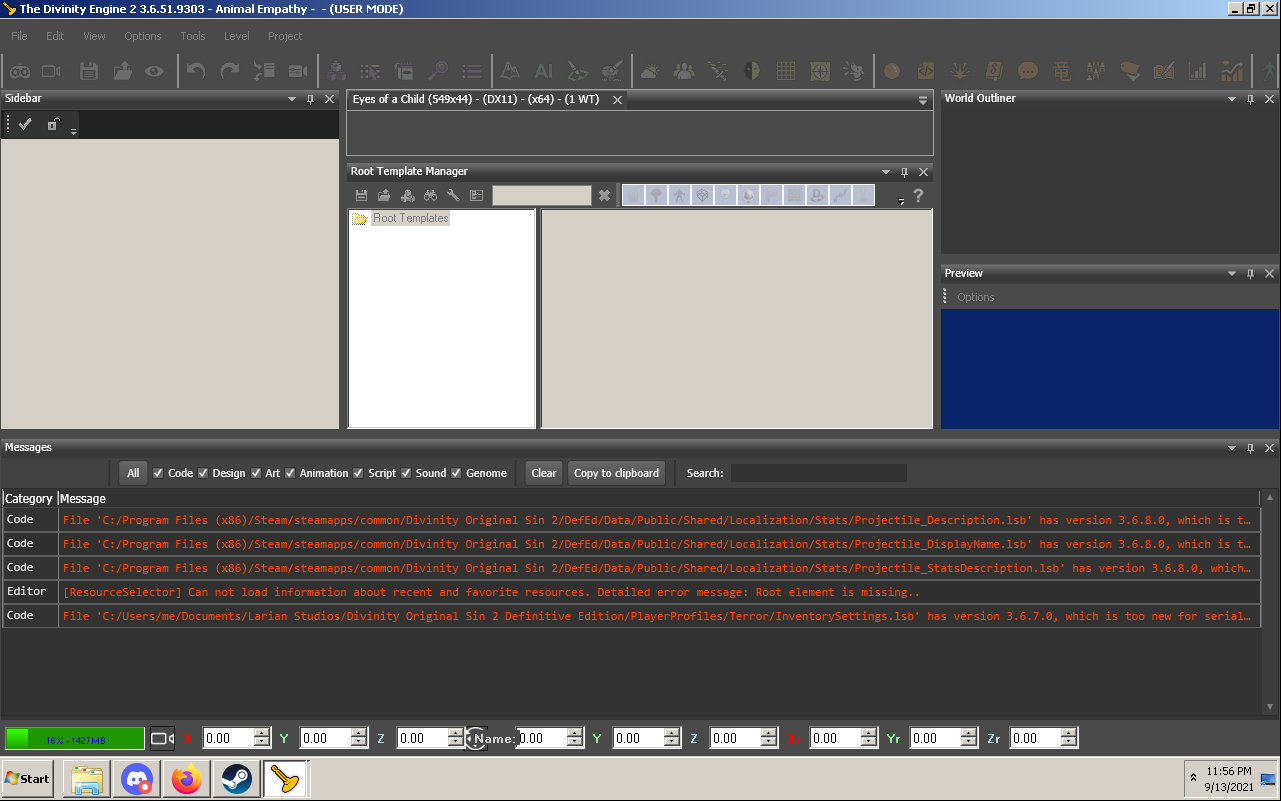
Task: Click the half-shaded mask icon
Action: [752, 71]
